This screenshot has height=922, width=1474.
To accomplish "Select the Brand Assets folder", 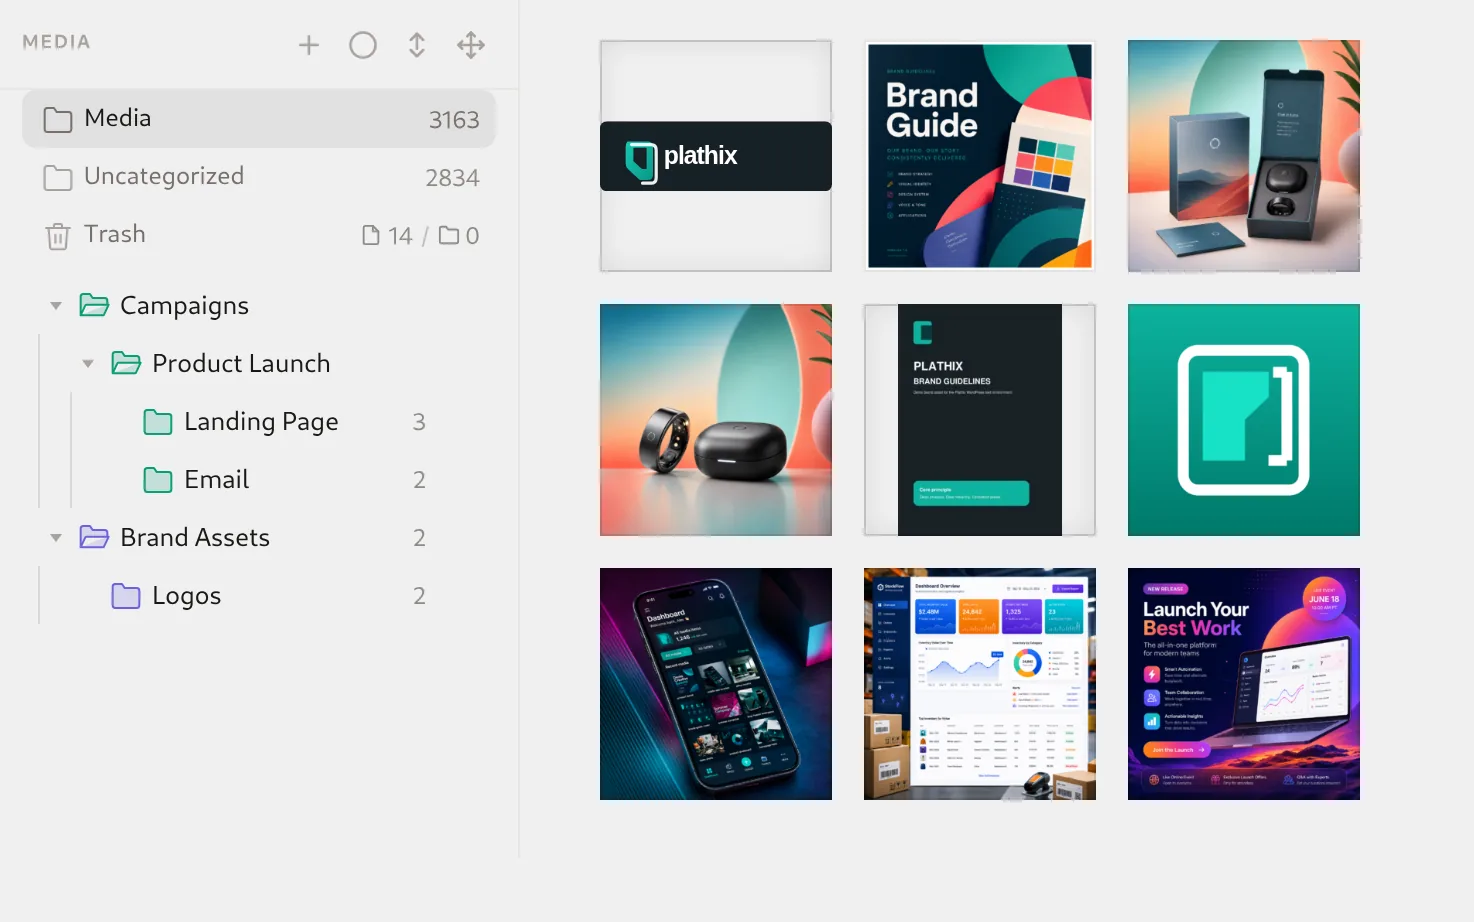I will [195, 538].
